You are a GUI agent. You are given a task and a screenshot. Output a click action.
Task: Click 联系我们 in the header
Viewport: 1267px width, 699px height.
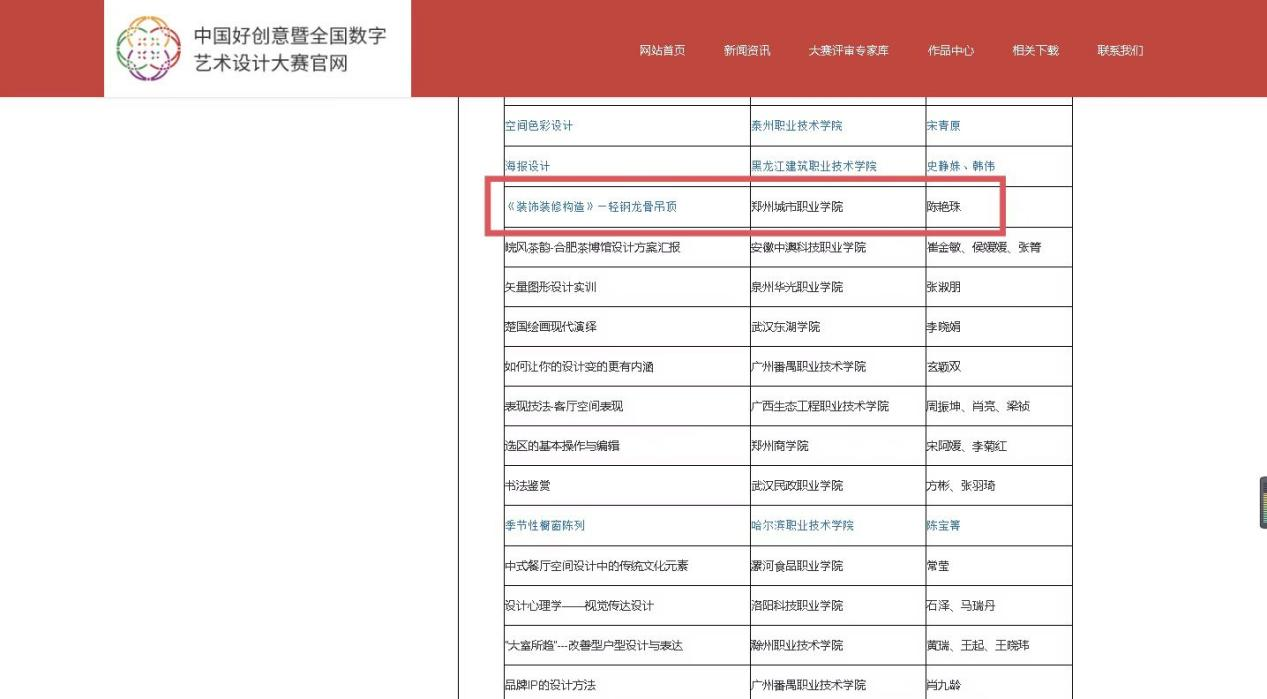click(1120, 51)
